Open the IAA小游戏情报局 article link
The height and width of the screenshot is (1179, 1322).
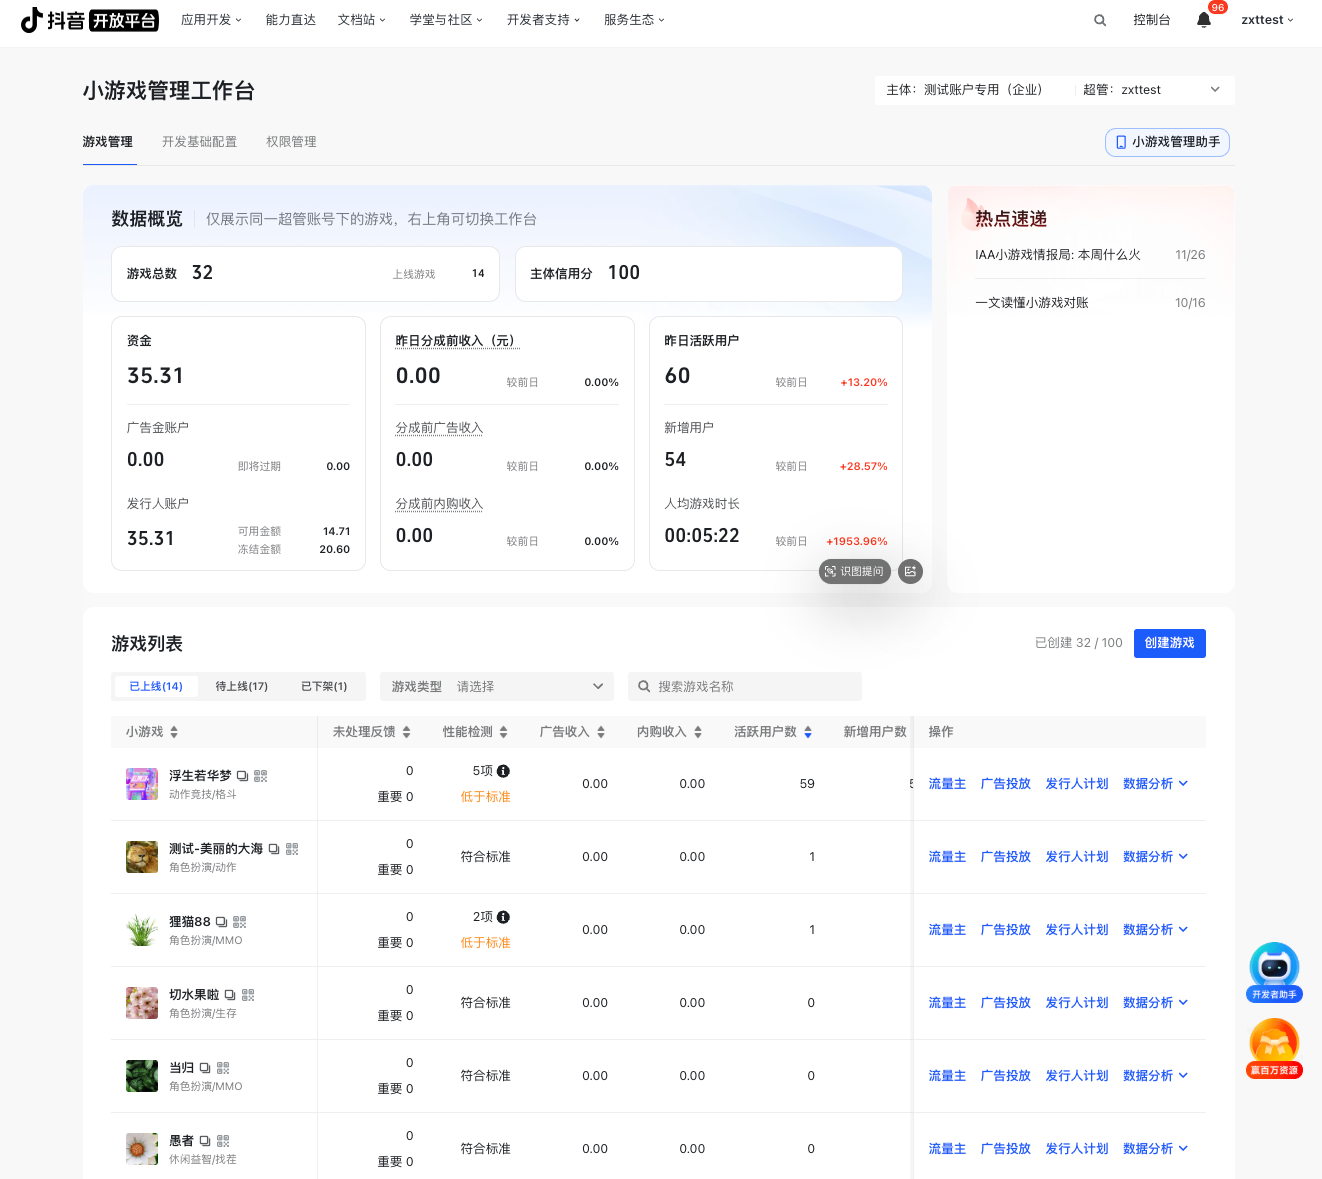click(x=1057, y=255)
